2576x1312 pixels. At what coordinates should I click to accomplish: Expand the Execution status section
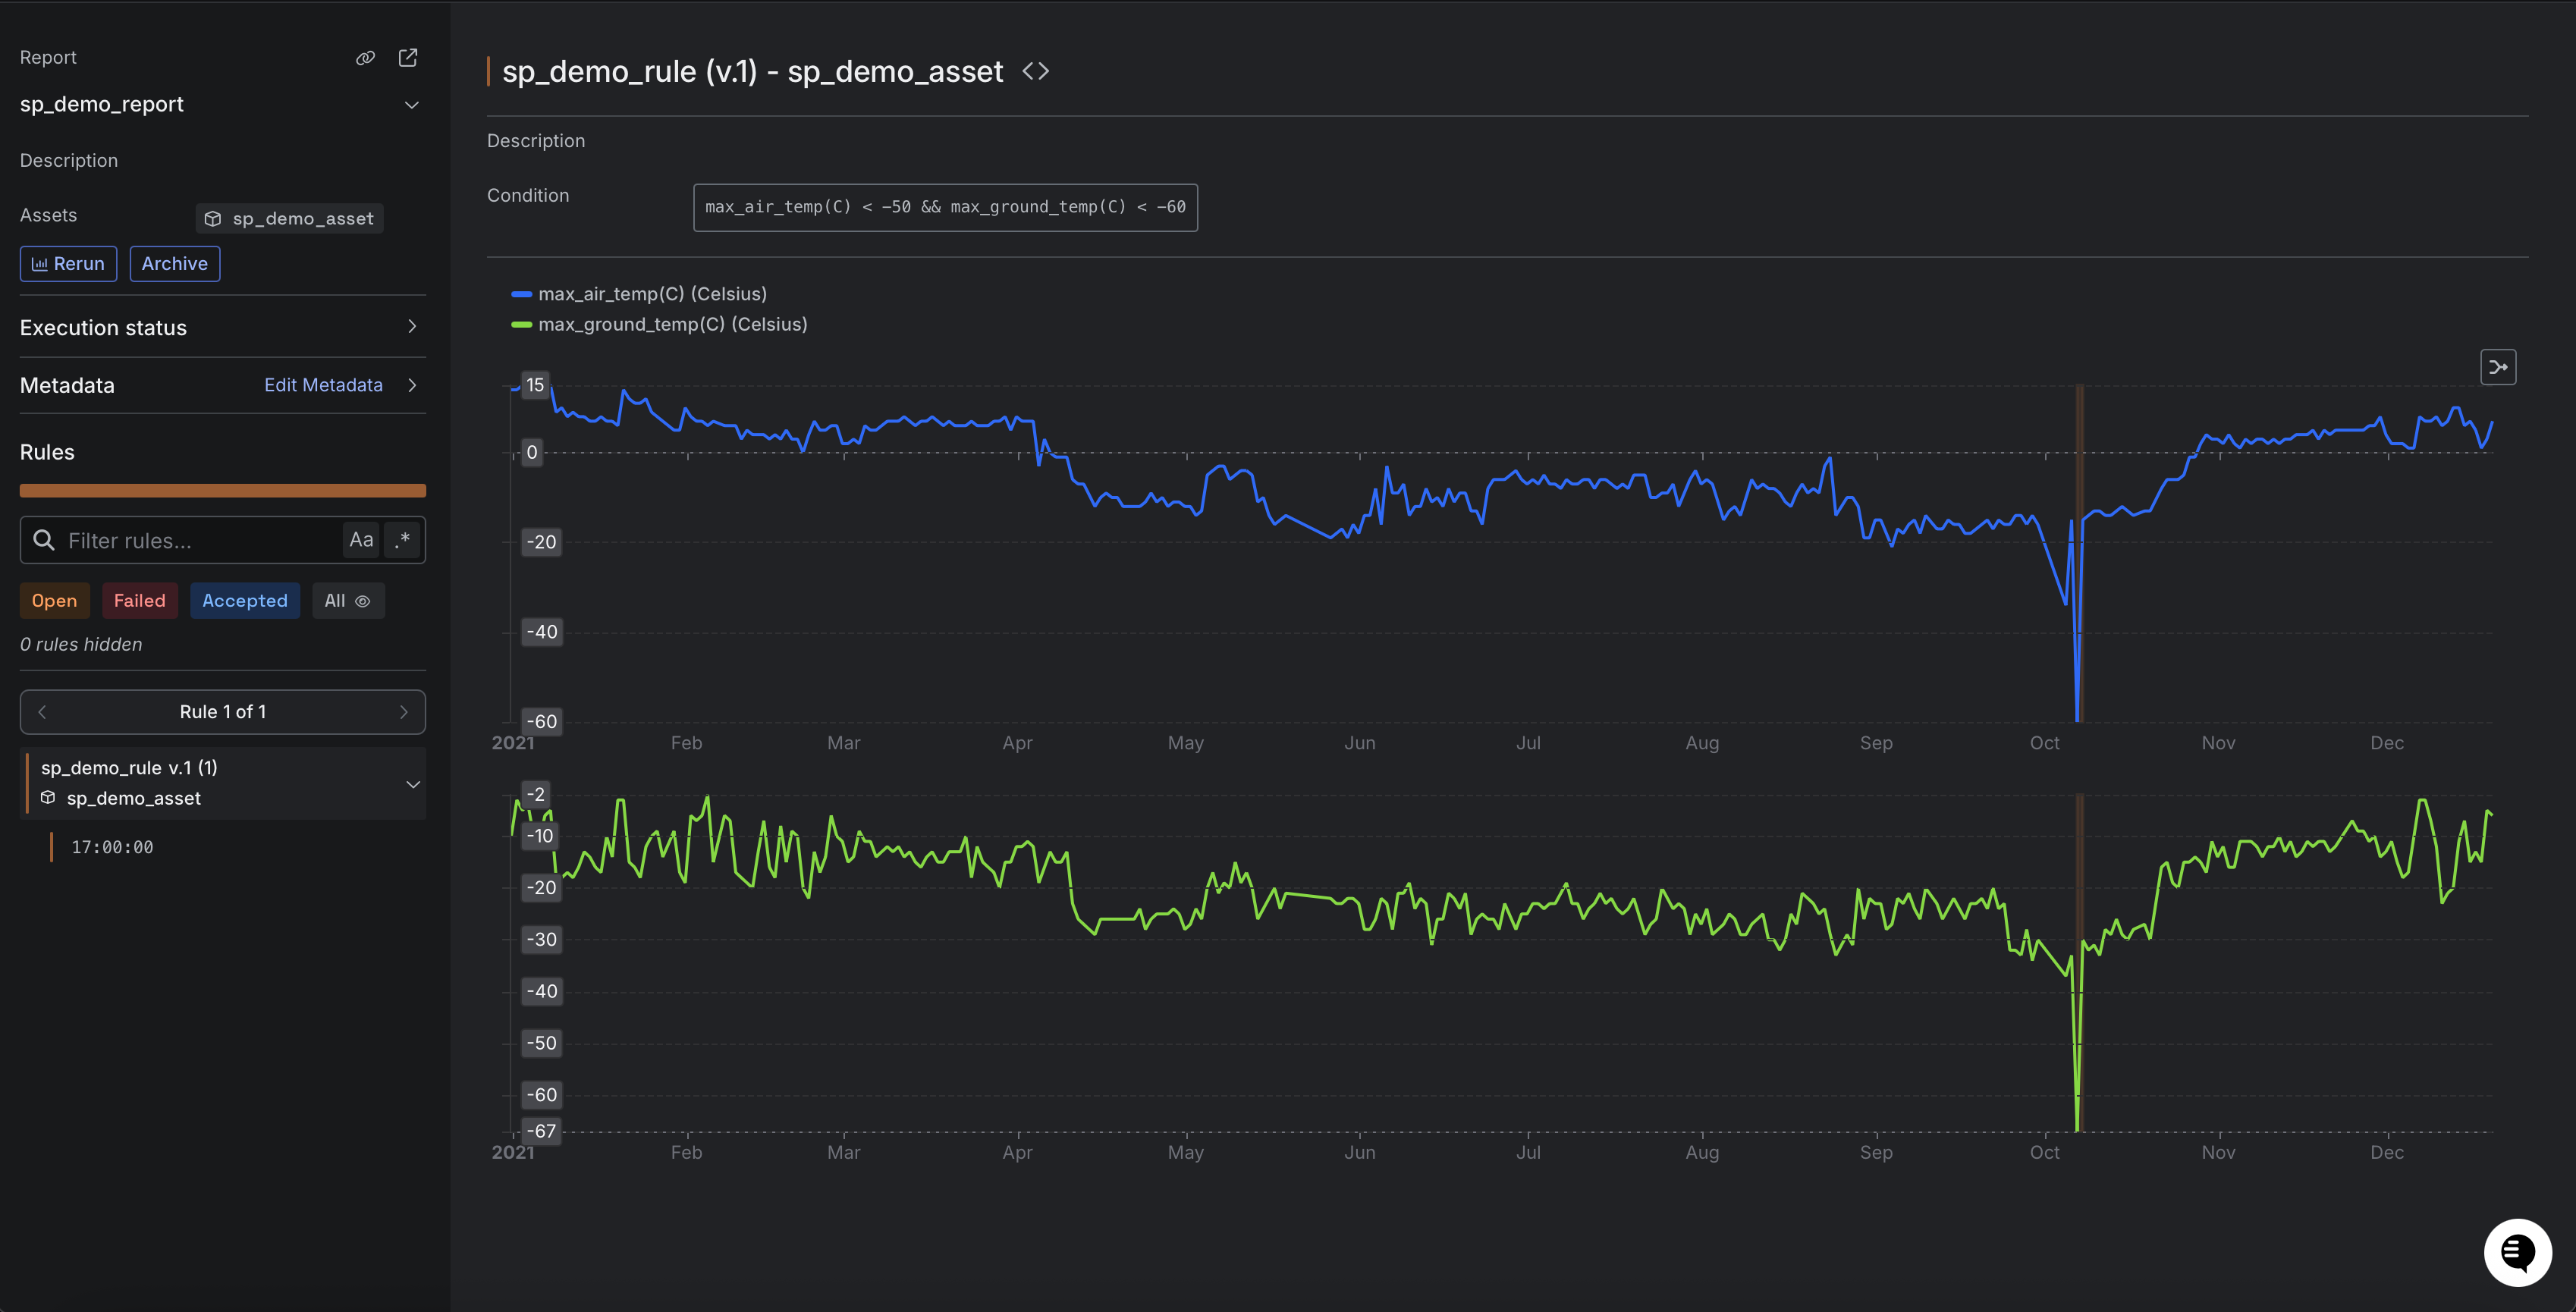(411, 327)
